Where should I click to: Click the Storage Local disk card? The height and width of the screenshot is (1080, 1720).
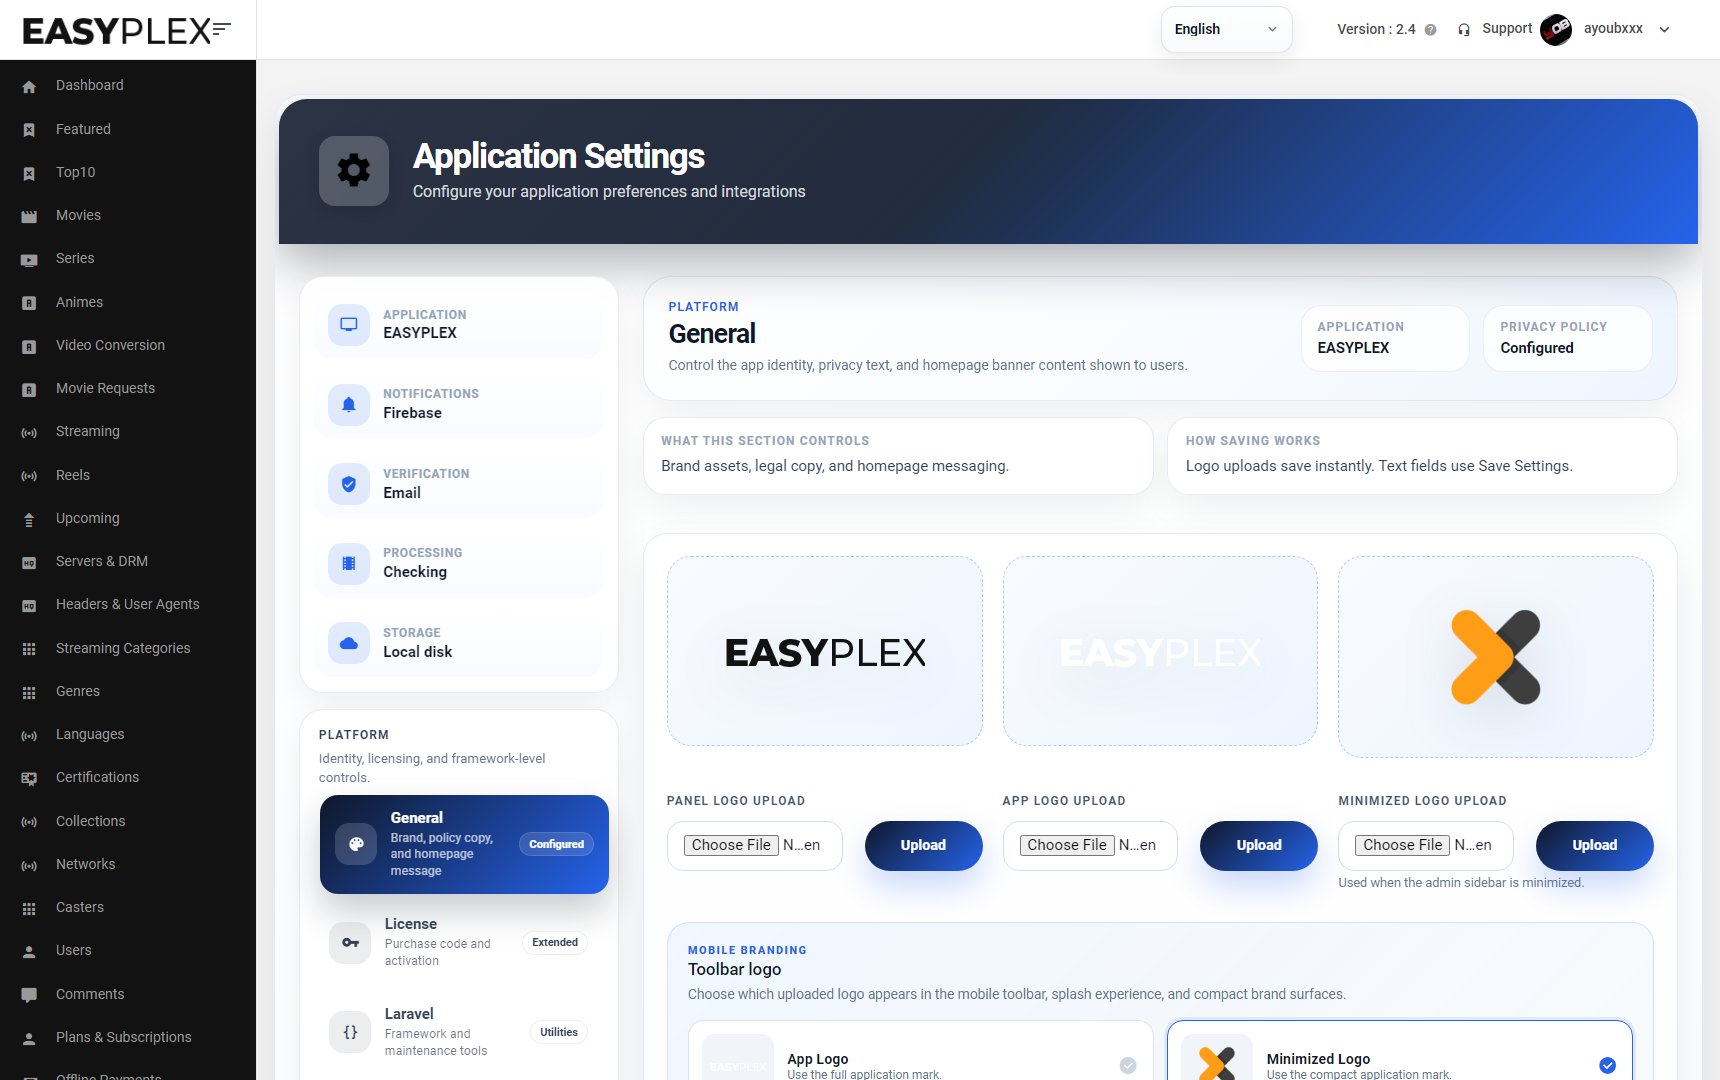(x=459, y=643)
